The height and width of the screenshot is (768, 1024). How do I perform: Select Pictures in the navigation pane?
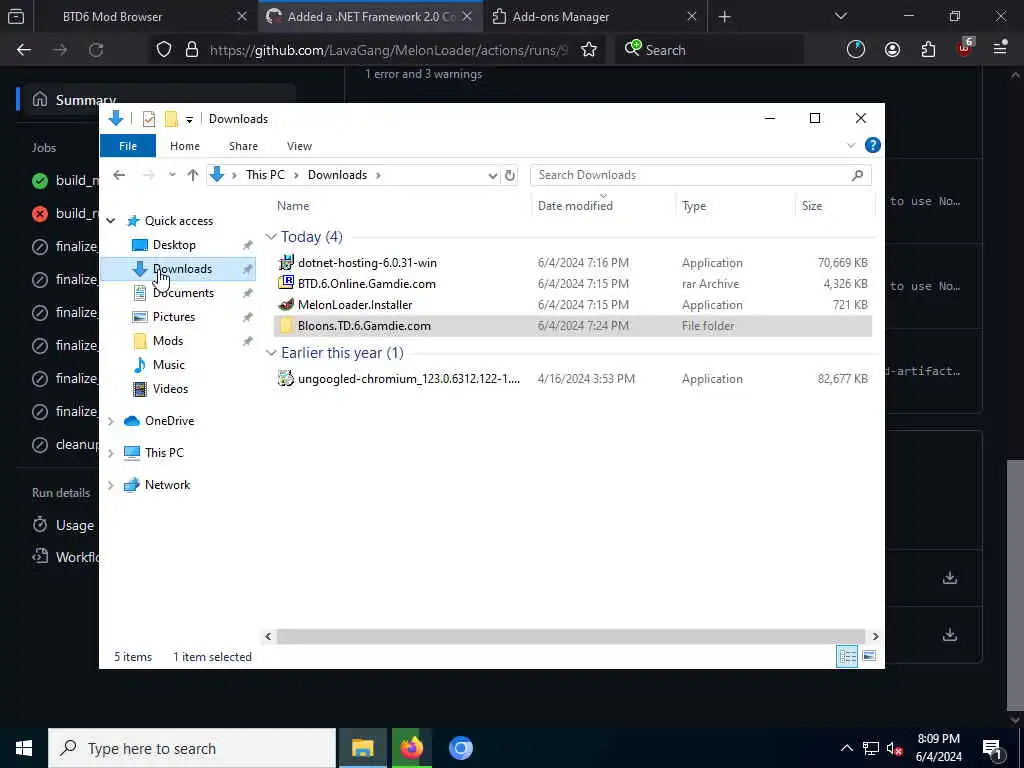click(x=174, y=317)
